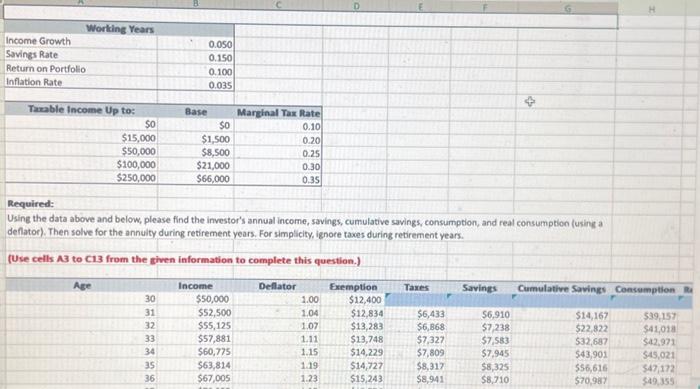Click the Working Years header cell
700x389 pixels.
(x=119, y=29)
